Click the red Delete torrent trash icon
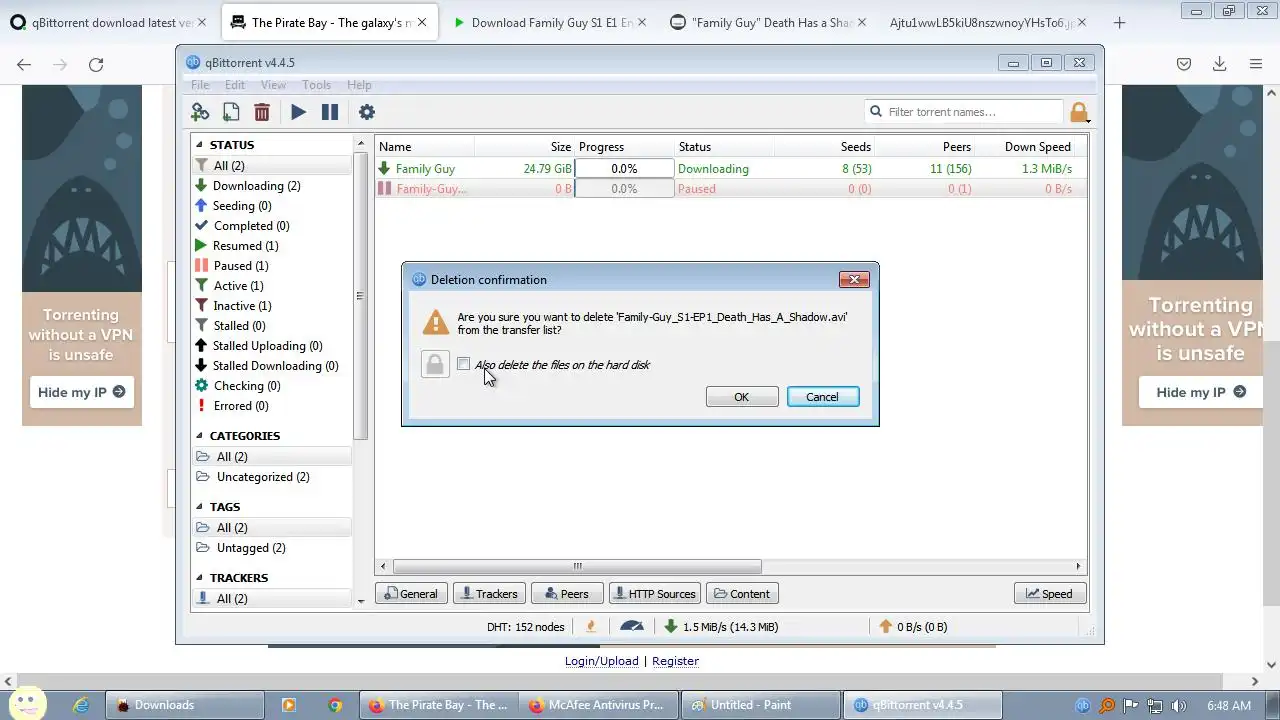1280x720 pixels. (x=262, y=112)
